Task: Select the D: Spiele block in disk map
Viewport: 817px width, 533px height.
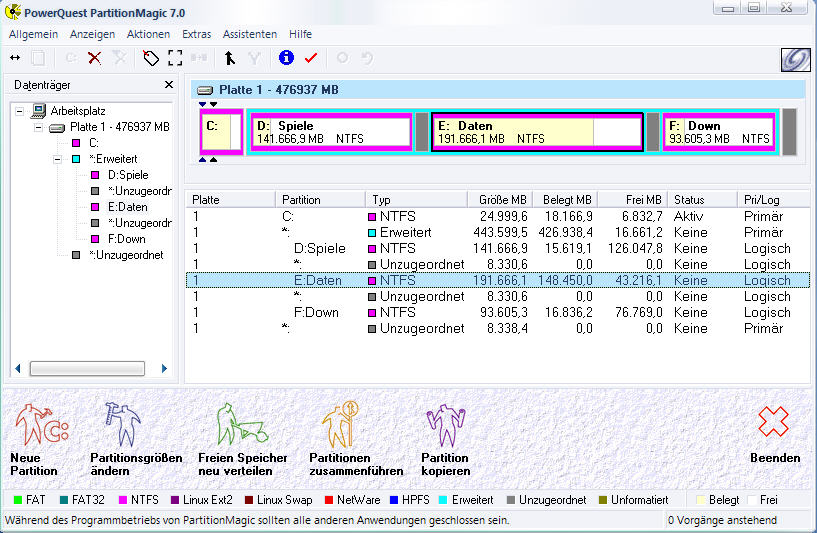Action: [x=331, y=132]
